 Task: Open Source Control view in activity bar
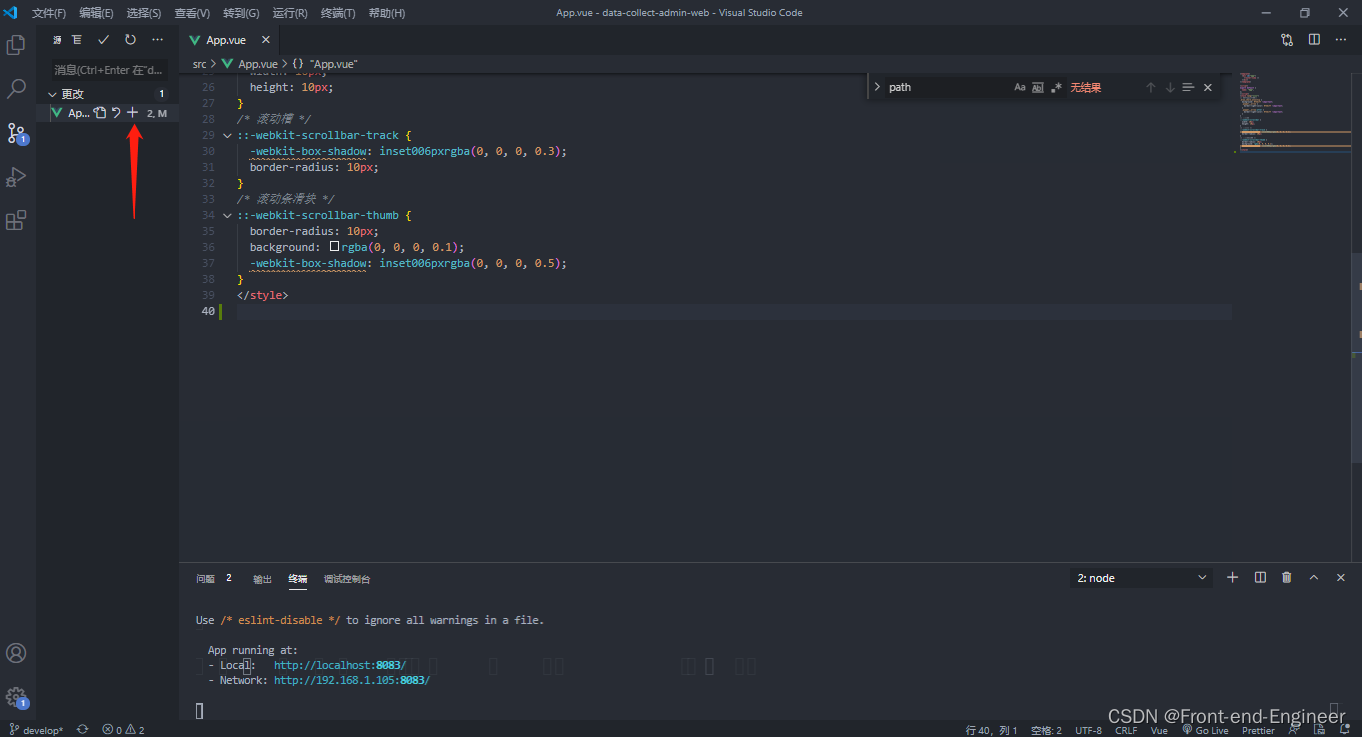tap(16, 133)
